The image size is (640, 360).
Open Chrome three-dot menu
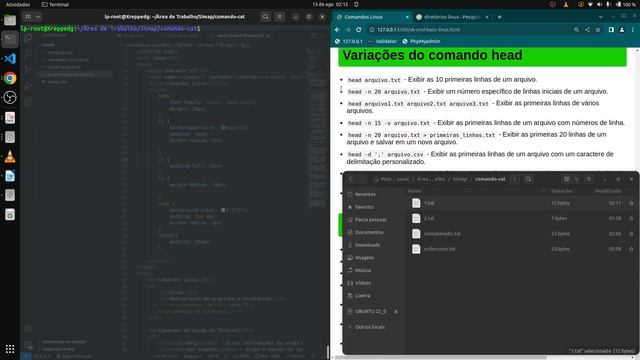[633, 29]
